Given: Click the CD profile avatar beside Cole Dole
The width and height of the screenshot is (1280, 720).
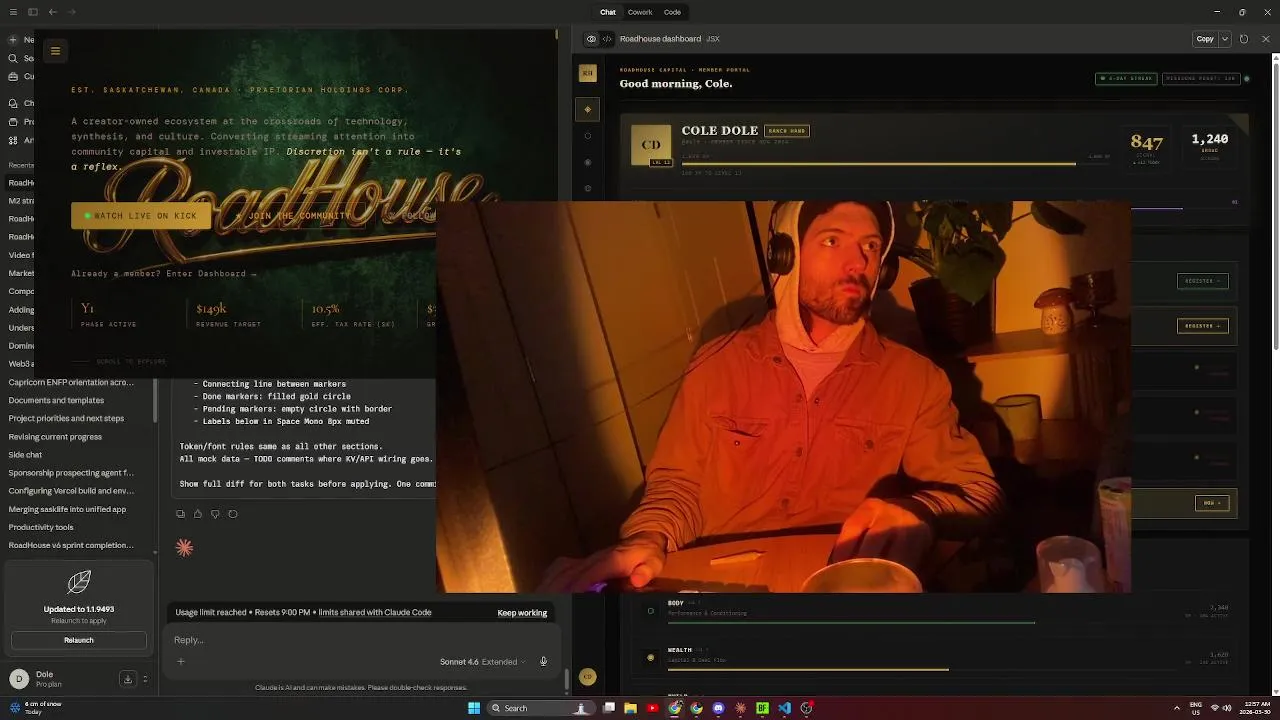Looking at the screenshot, I should click(x=651, y=145).
